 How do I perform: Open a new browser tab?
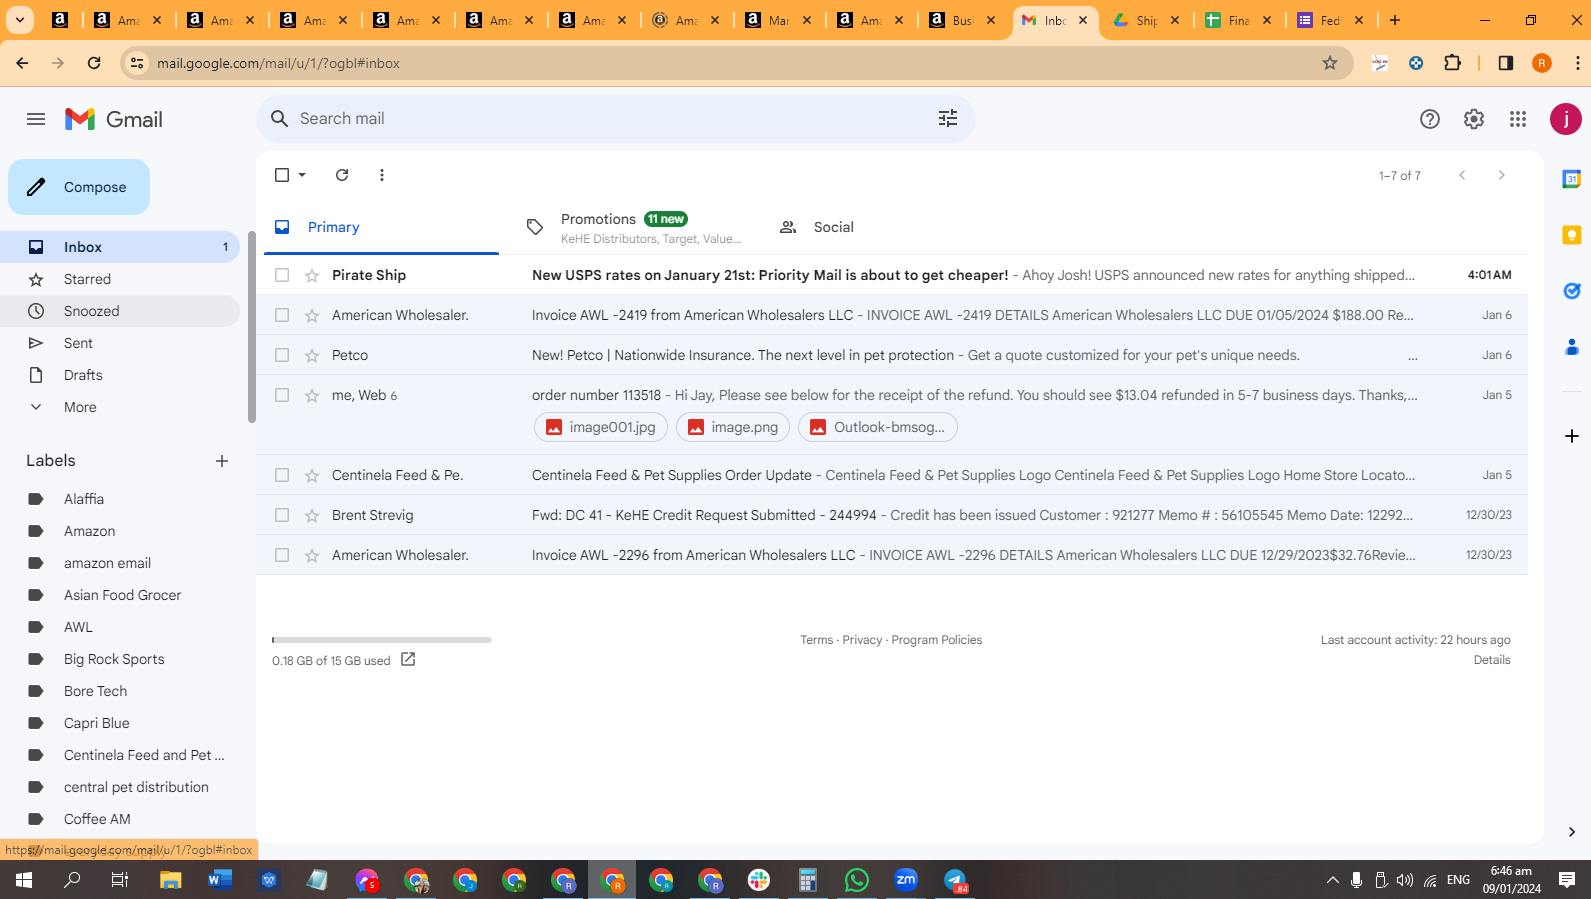1395,20
